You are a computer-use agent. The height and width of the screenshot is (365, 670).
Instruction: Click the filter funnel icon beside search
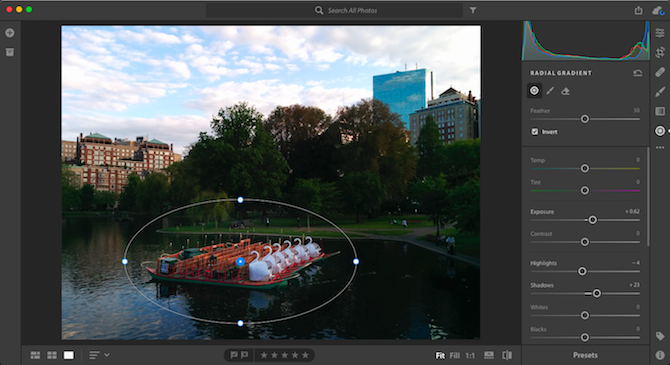pos(473,10)
